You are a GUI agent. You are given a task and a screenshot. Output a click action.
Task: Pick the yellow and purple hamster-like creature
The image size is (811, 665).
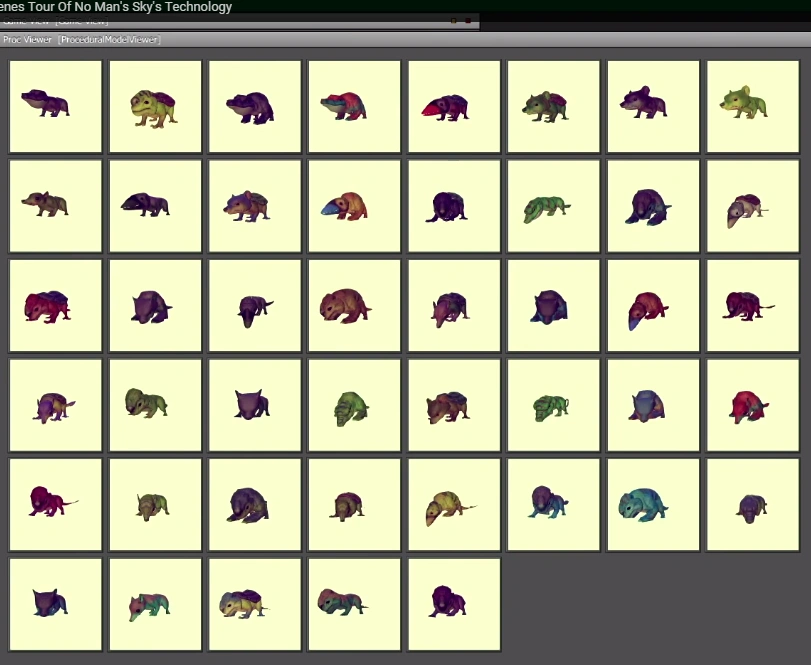[x=255, y=604]
